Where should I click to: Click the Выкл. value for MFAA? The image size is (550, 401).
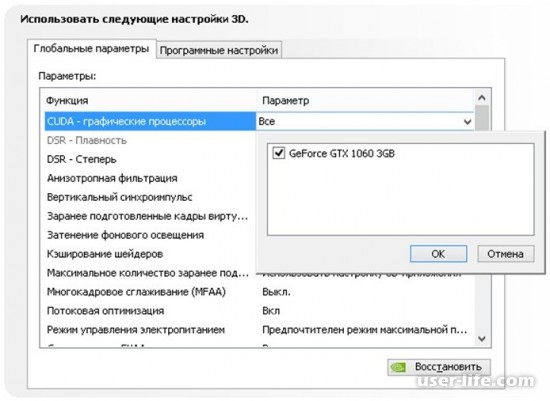[x=276, y=292]
